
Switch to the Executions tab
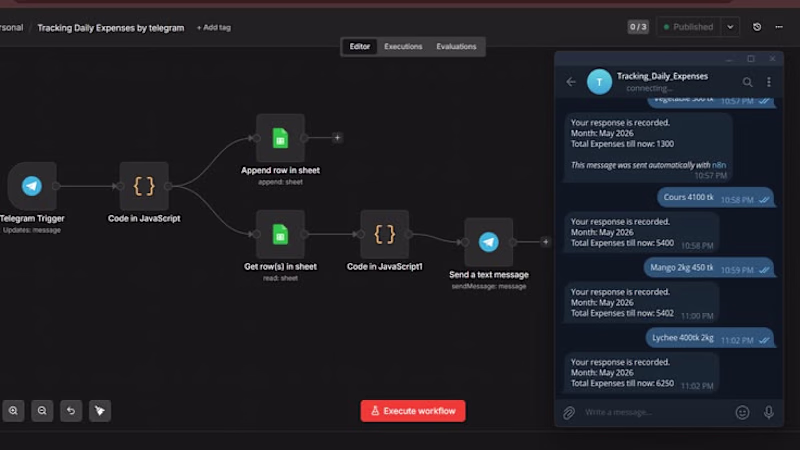(403, 46)
